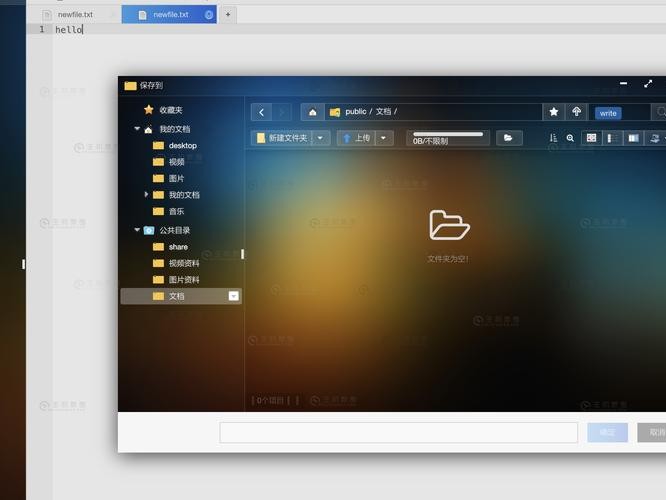The image size is (666, 500).
Task: Switch to icon grid view
Action: click(x=591, y=138)
